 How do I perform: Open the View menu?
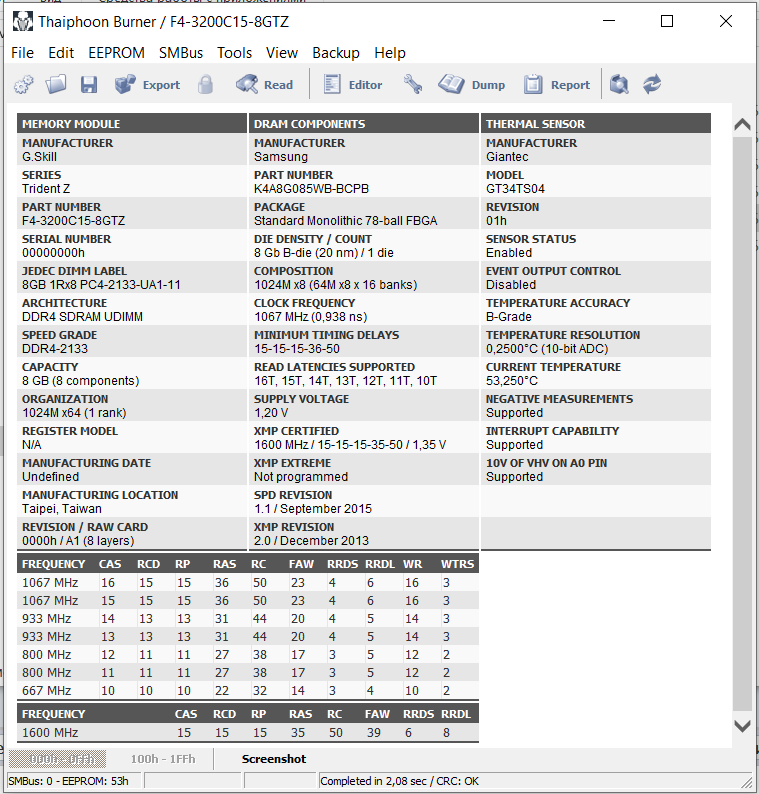tap(282, 53)
